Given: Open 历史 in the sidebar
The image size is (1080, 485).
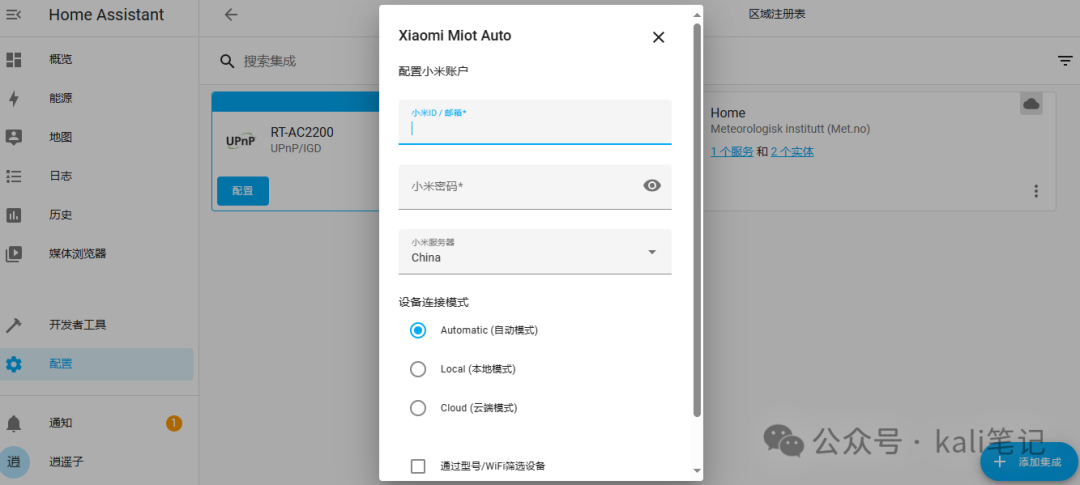Looking at the screenshot, I should click(x=96, y=215).
